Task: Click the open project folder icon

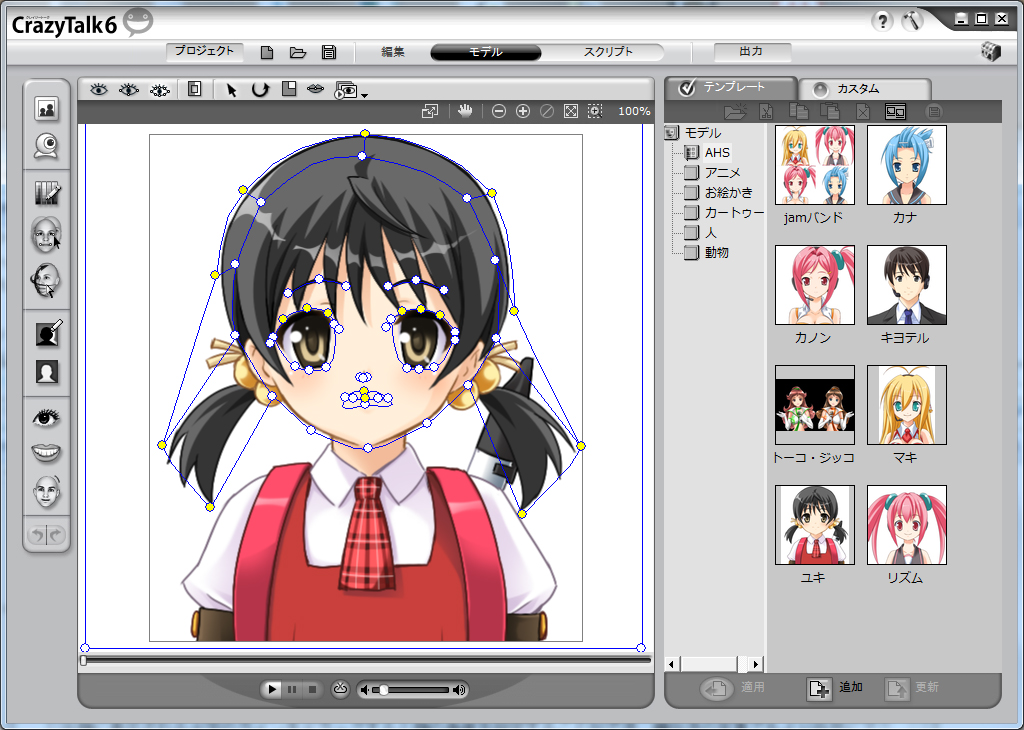Action: click(x=298, y=53)
